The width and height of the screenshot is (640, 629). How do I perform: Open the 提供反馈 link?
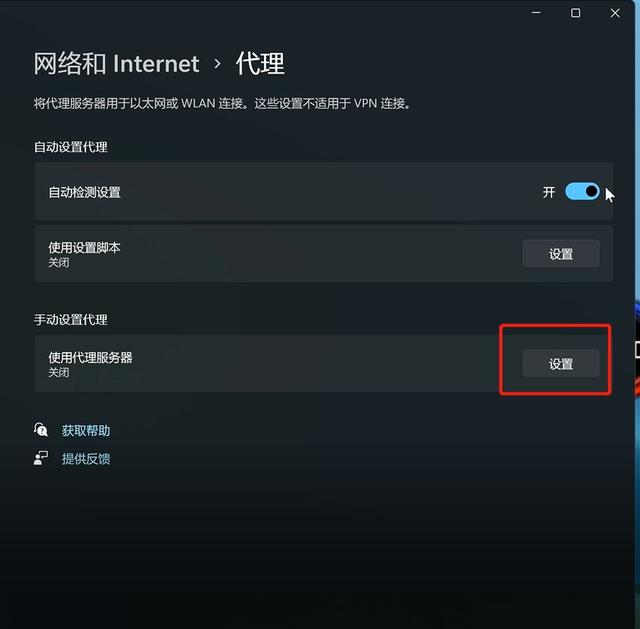86,458
